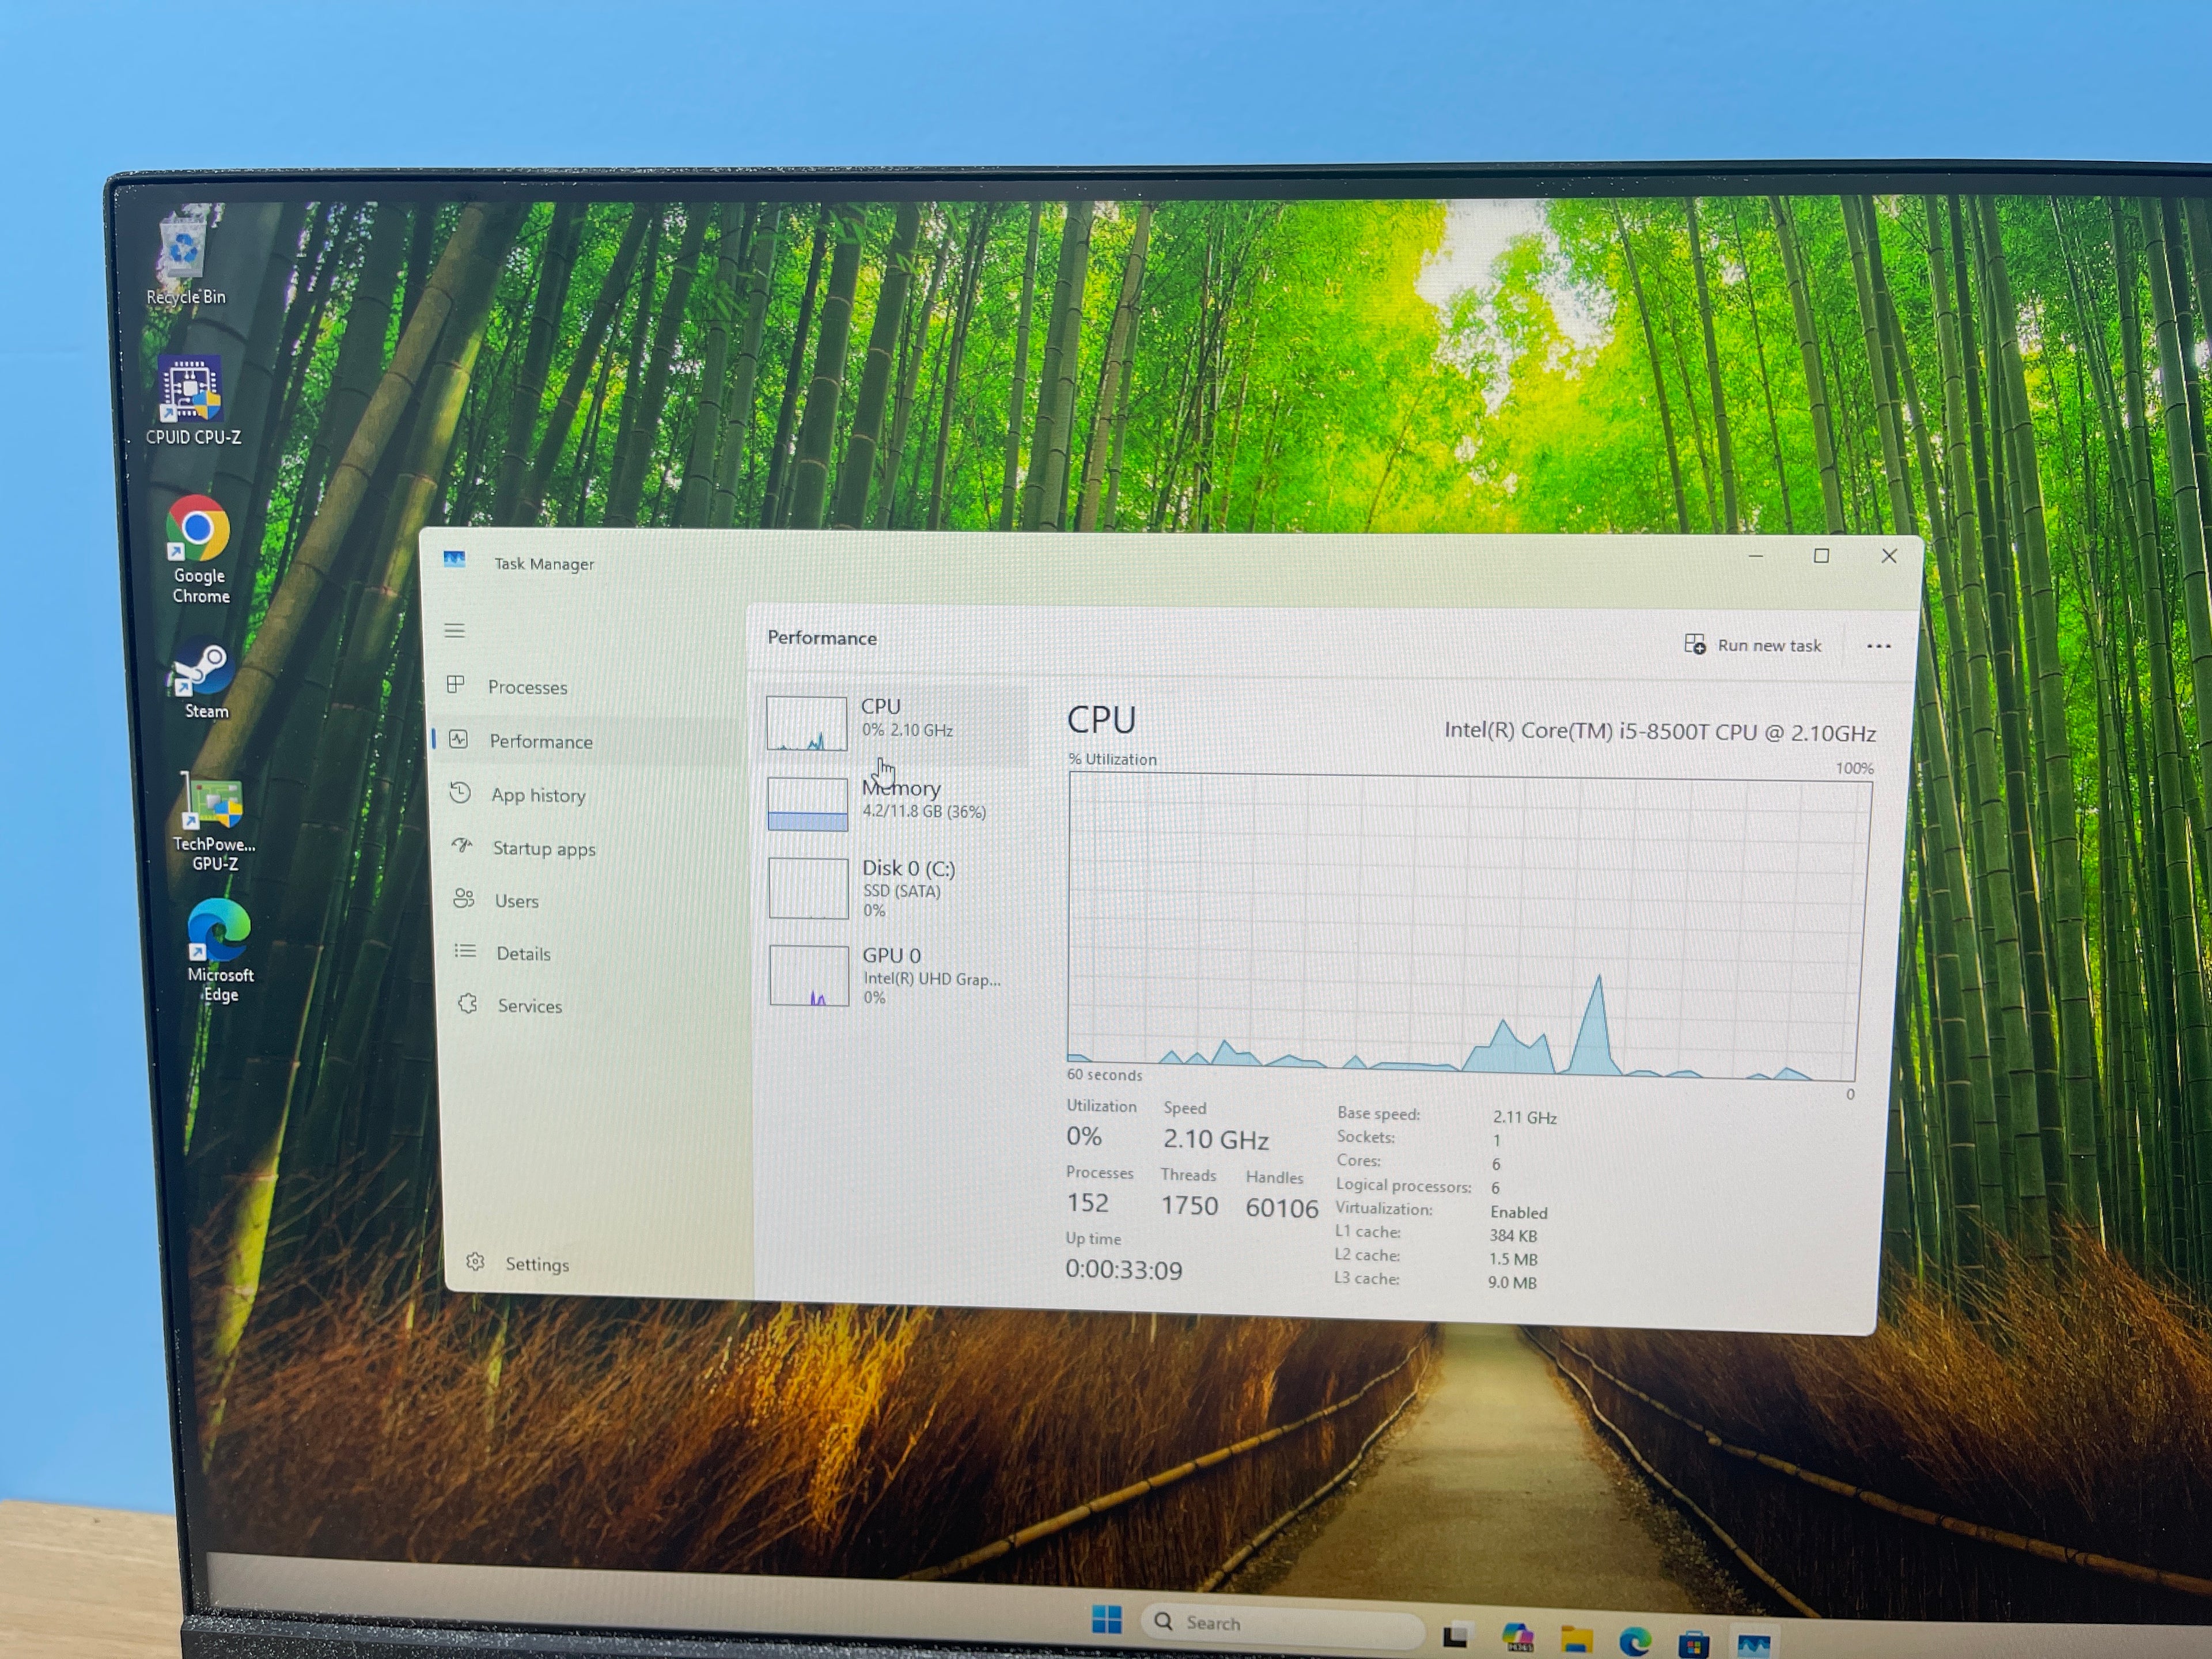
Task: Click the Processes sidebar icon
Action: (x=456, y=685)
